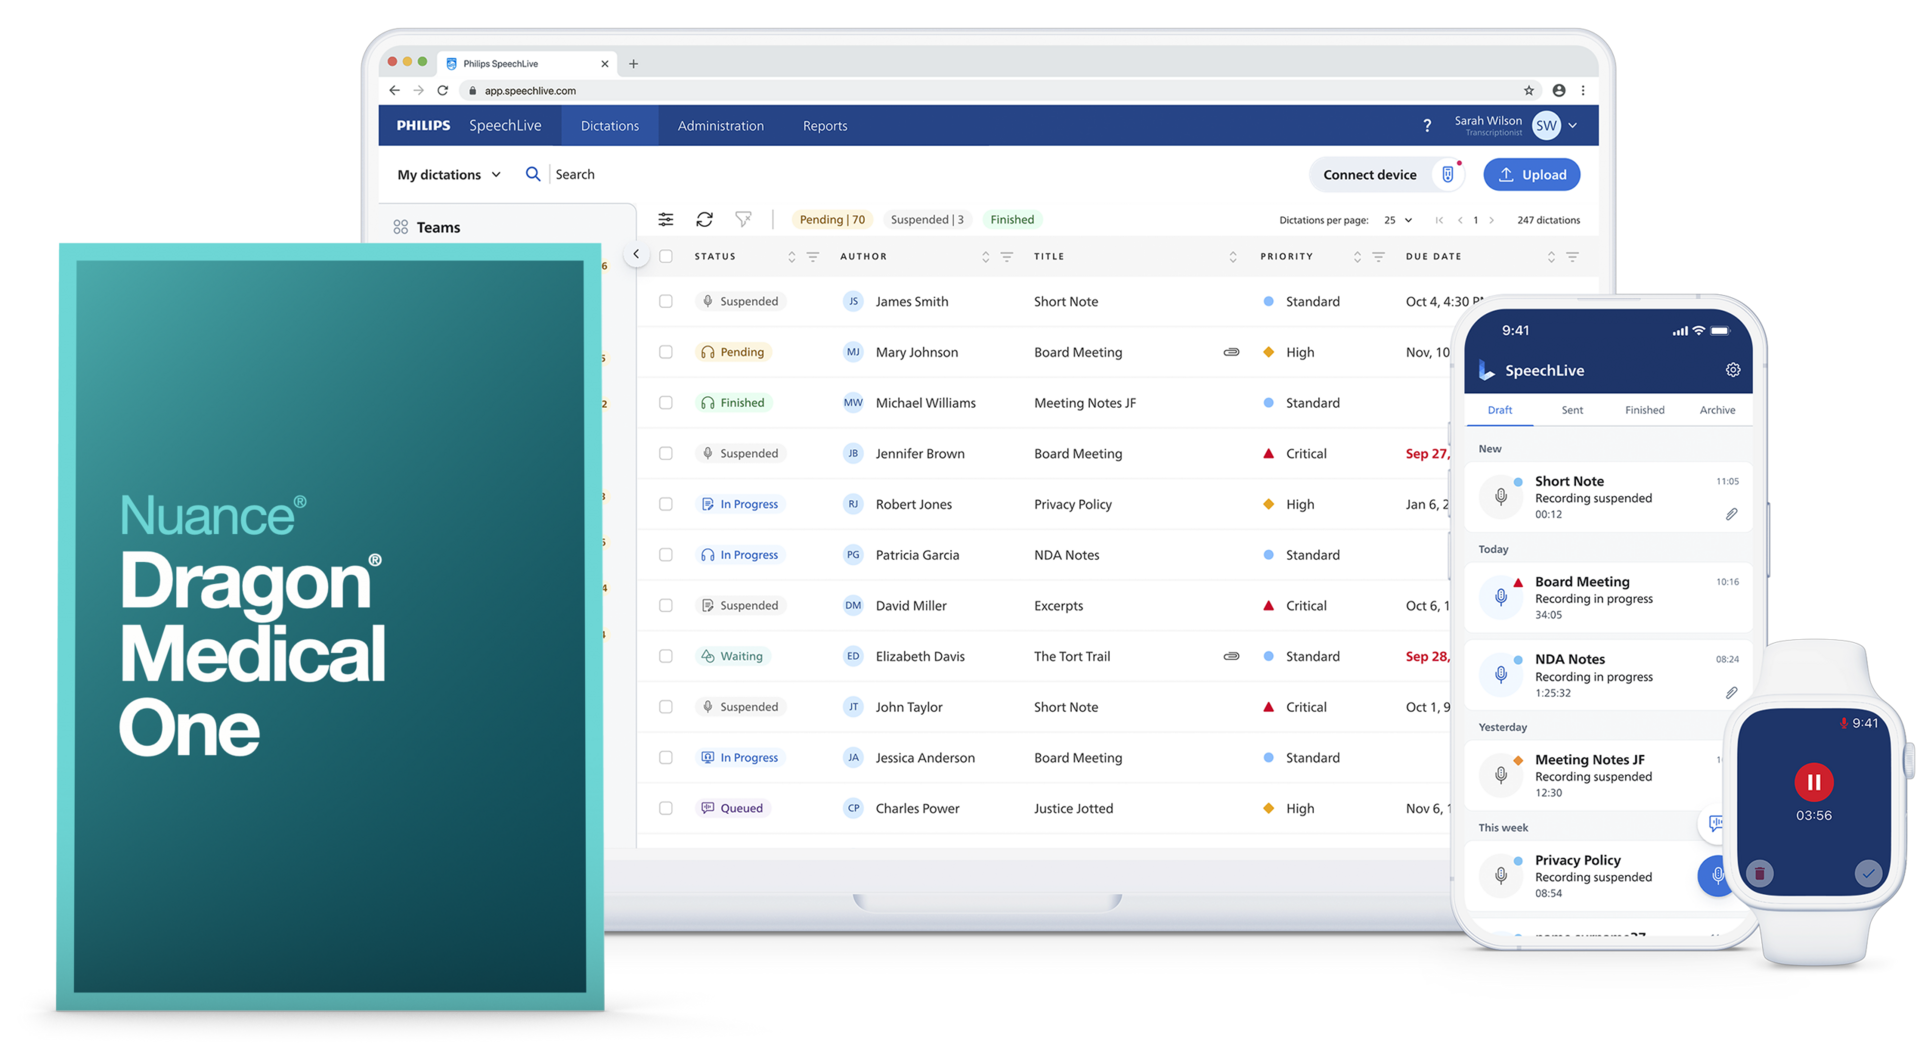Click the search magnifier icon
Screen dimensions: 1920x1059
point(533,174)
